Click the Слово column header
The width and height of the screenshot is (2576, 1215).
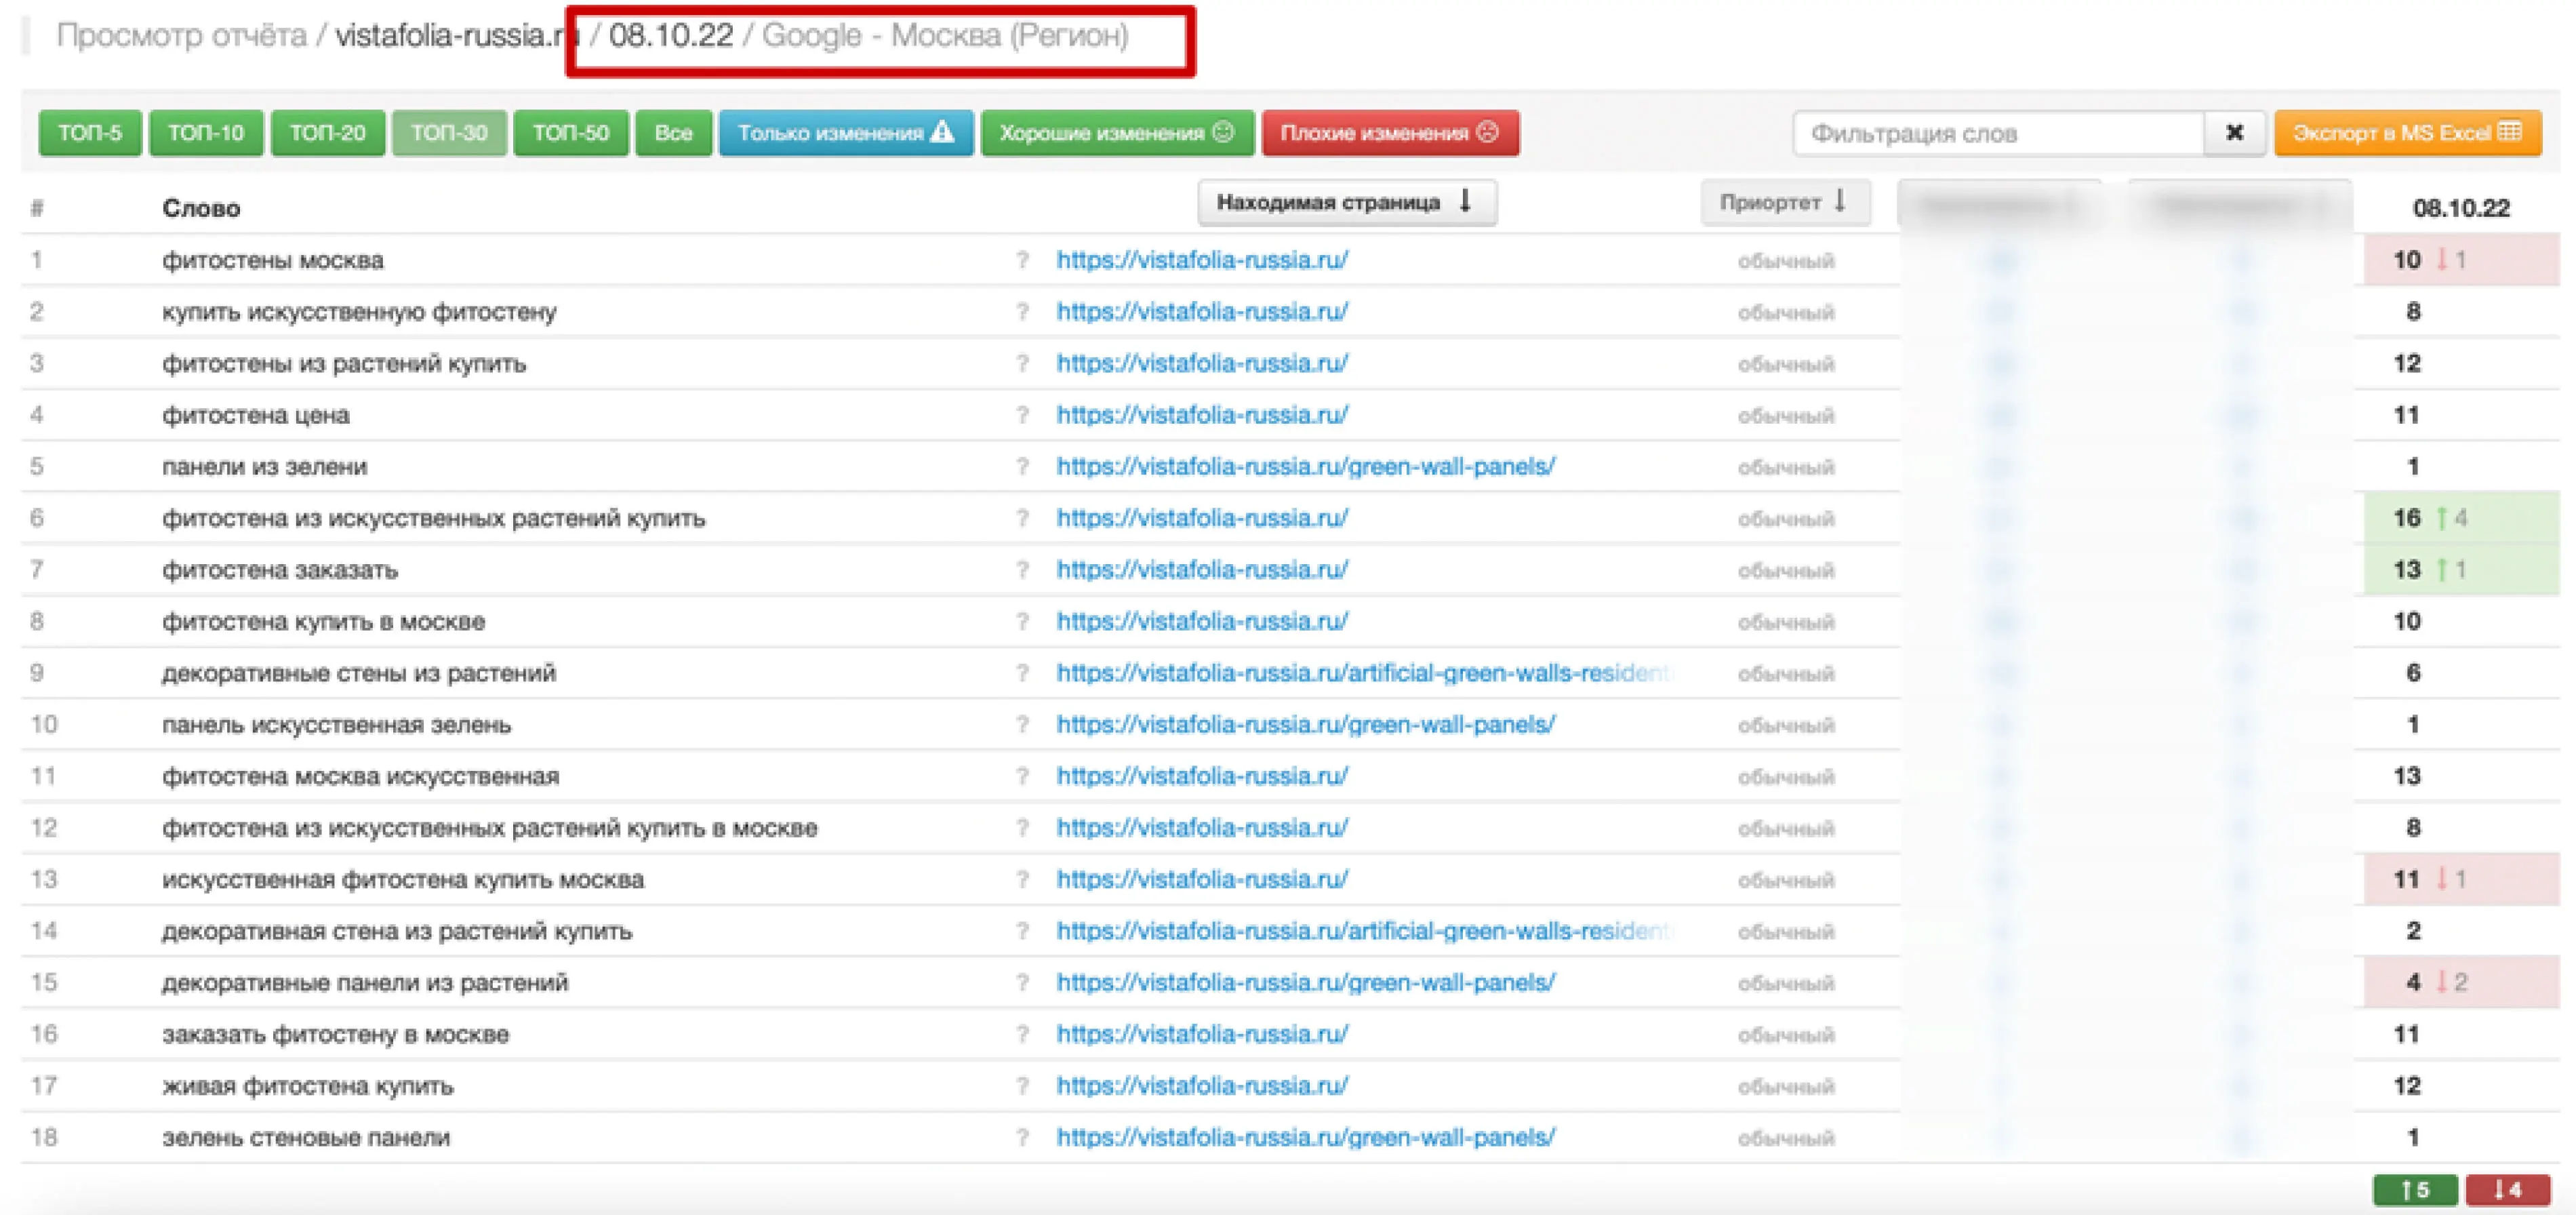201,208
